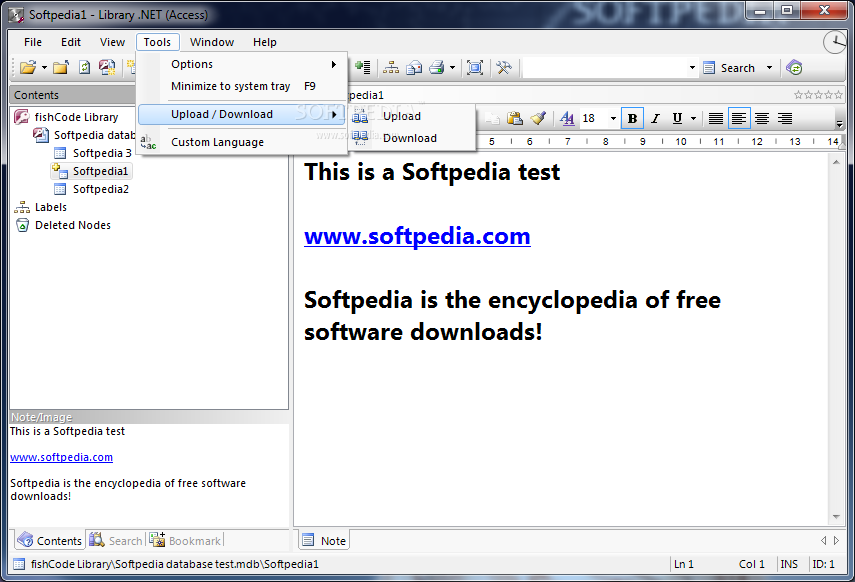Expand the formatting toolbar overflow options
This screenshot has width=855, height=582.
click(x=839, y=124)
